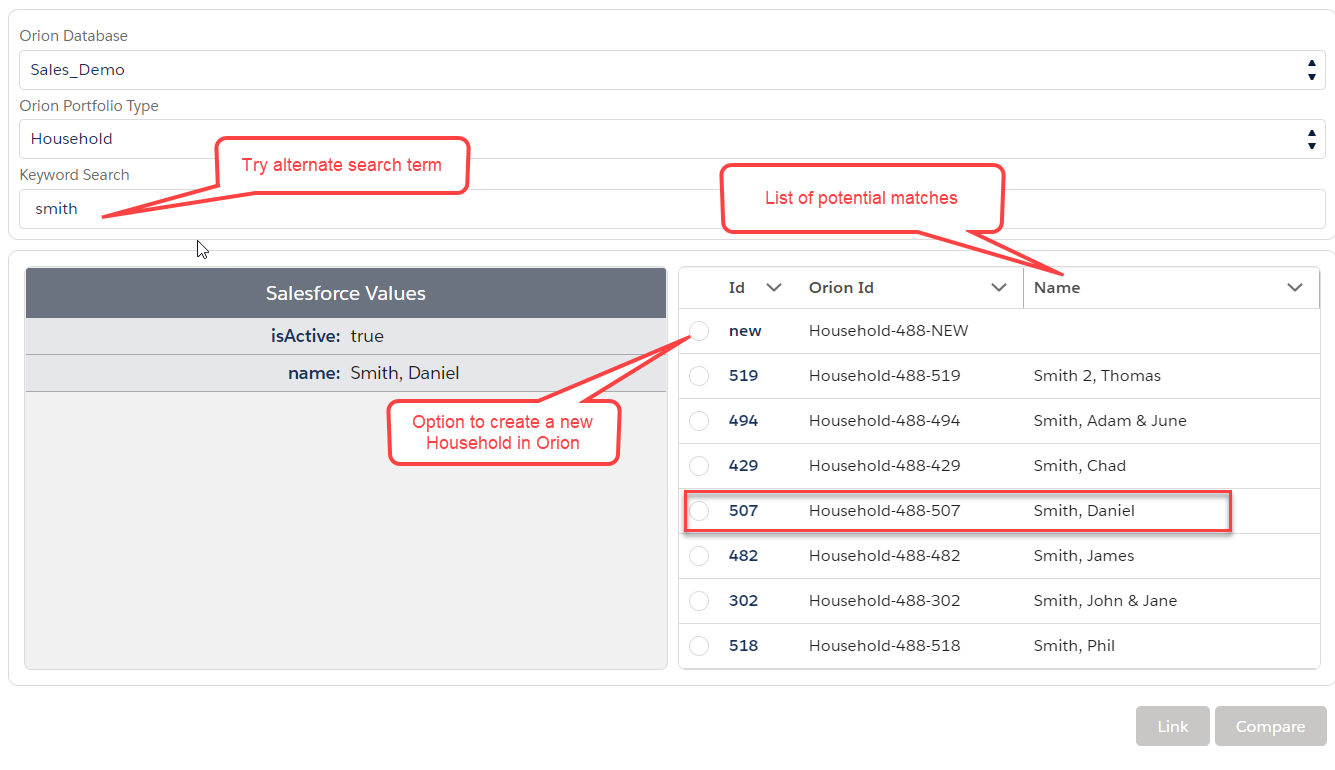Click Id 482 in the table

pos(743,556)
